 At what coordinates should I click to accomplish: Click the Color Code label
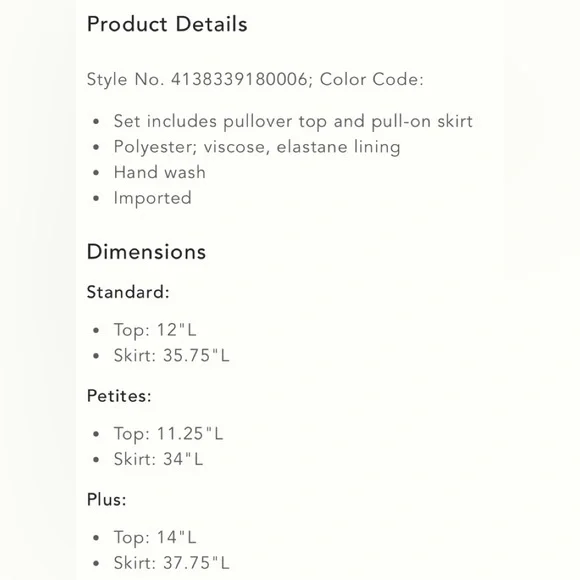pos(371,80)
